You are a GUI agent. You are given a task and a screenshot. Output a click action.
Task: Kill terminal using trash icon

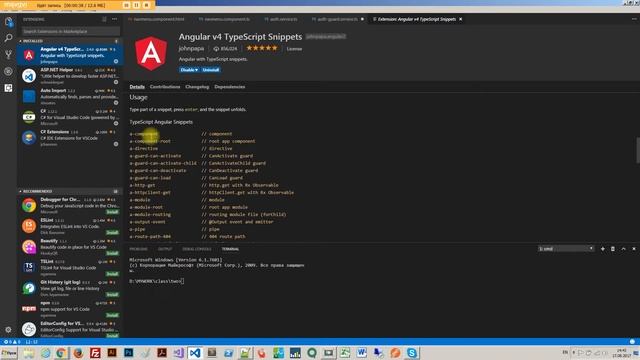click(613, 249)
